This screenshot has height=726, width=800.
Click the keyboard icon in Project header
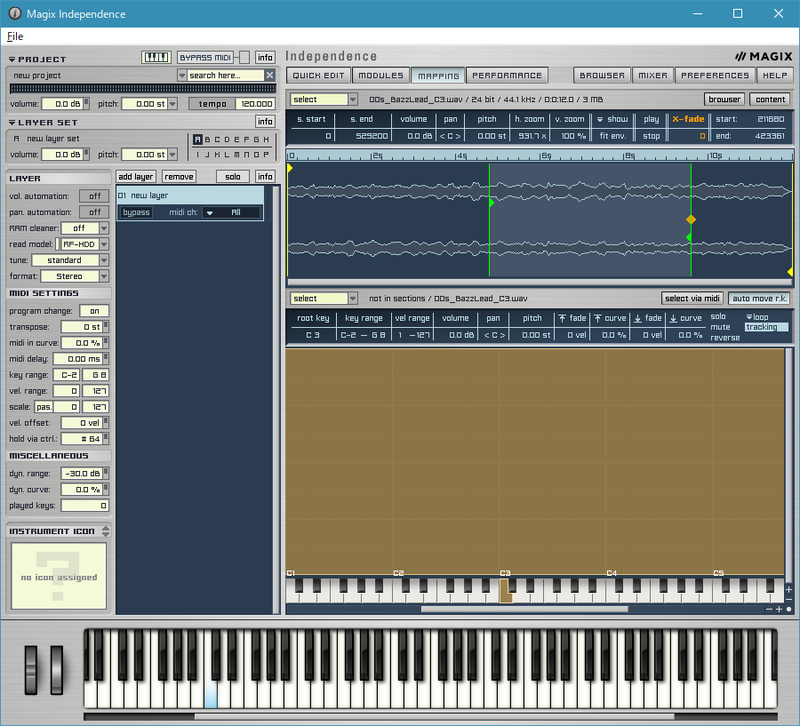click(x=156, y=57)
